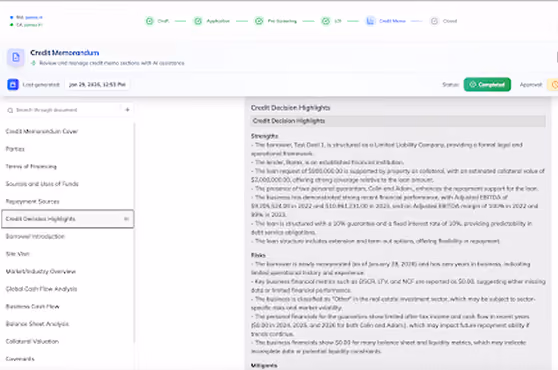Click the Closed step icon
This screenshot has height=370, width=558.
point(434,21)
